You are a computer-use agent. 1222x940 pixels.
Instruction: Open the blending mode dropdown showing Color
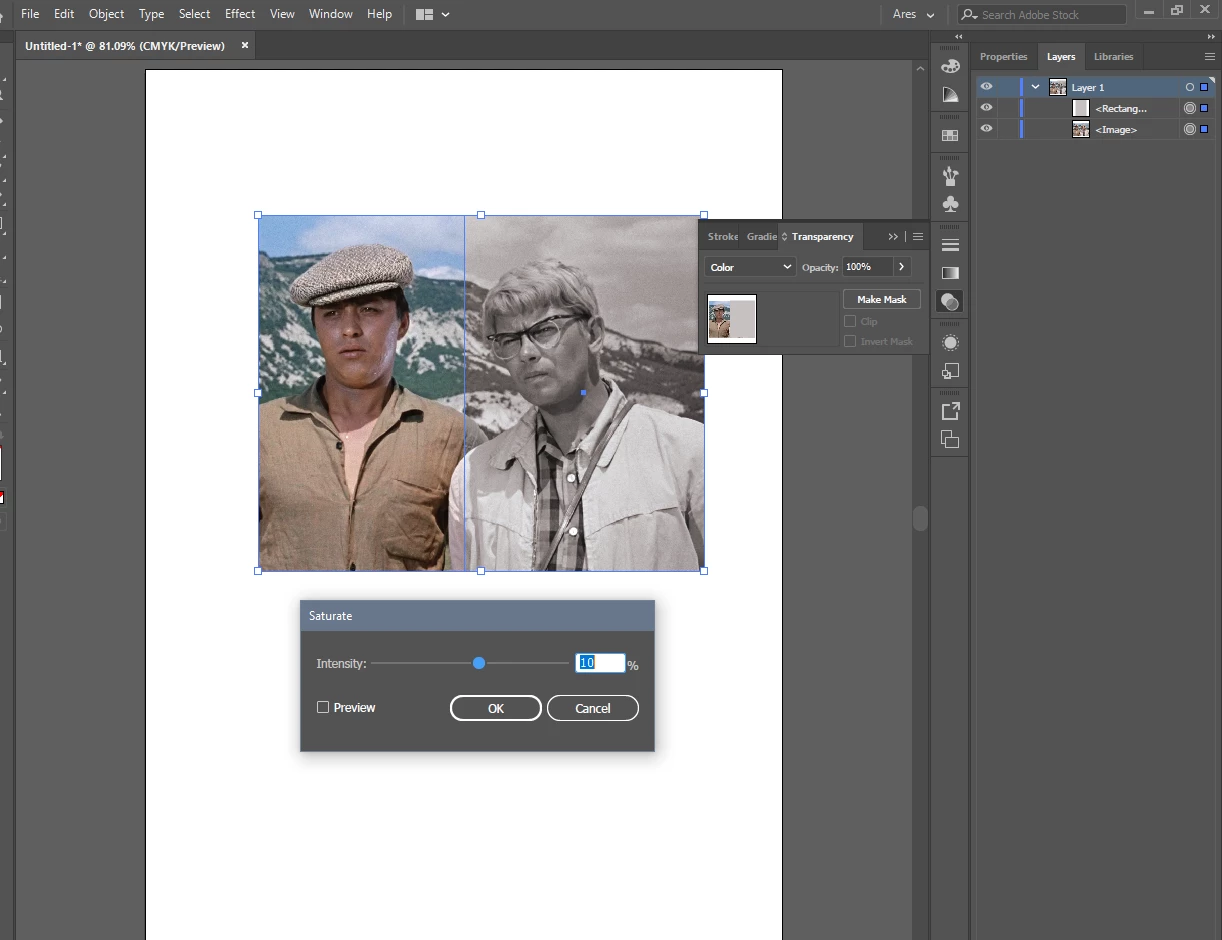point(750,267)
